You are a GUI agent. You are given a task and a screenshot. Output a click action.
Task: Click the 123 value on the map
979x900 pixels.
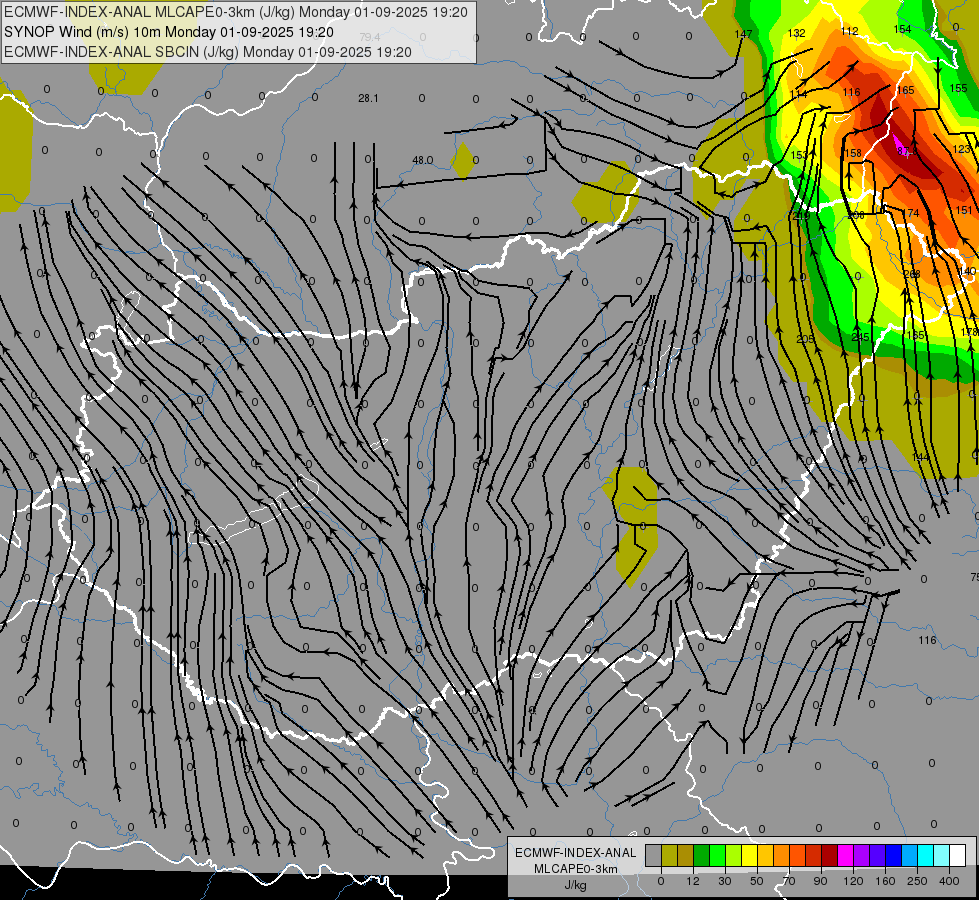(x=962, y=149)
